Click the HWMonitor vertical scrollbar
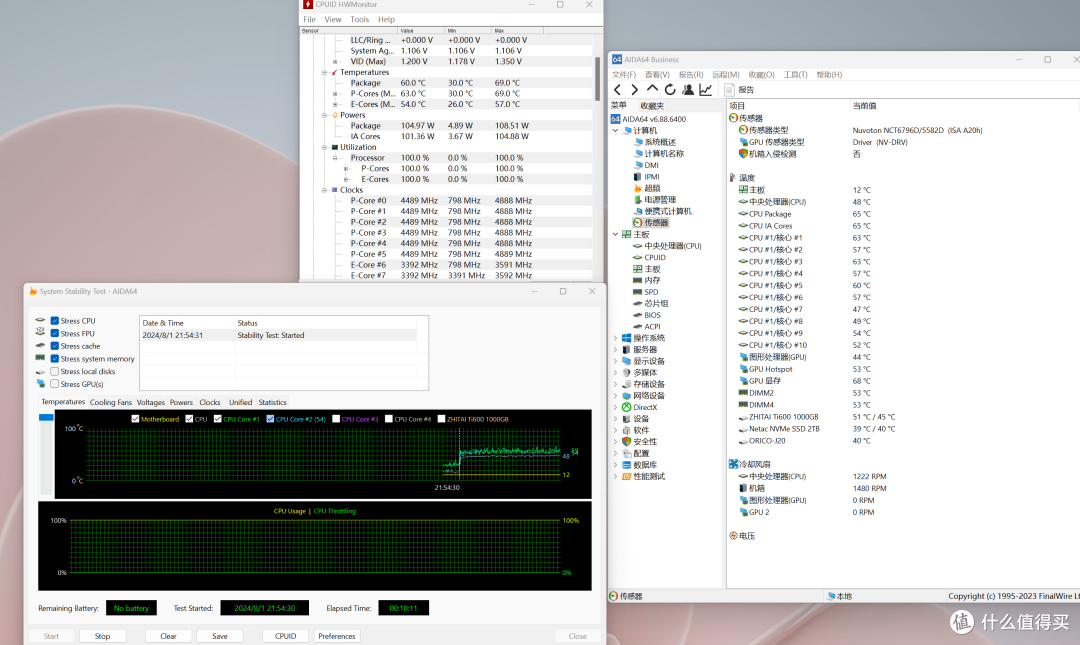The height and width of the screenshot is (645, 1080). pyautogui.click(x=597, y=78)
